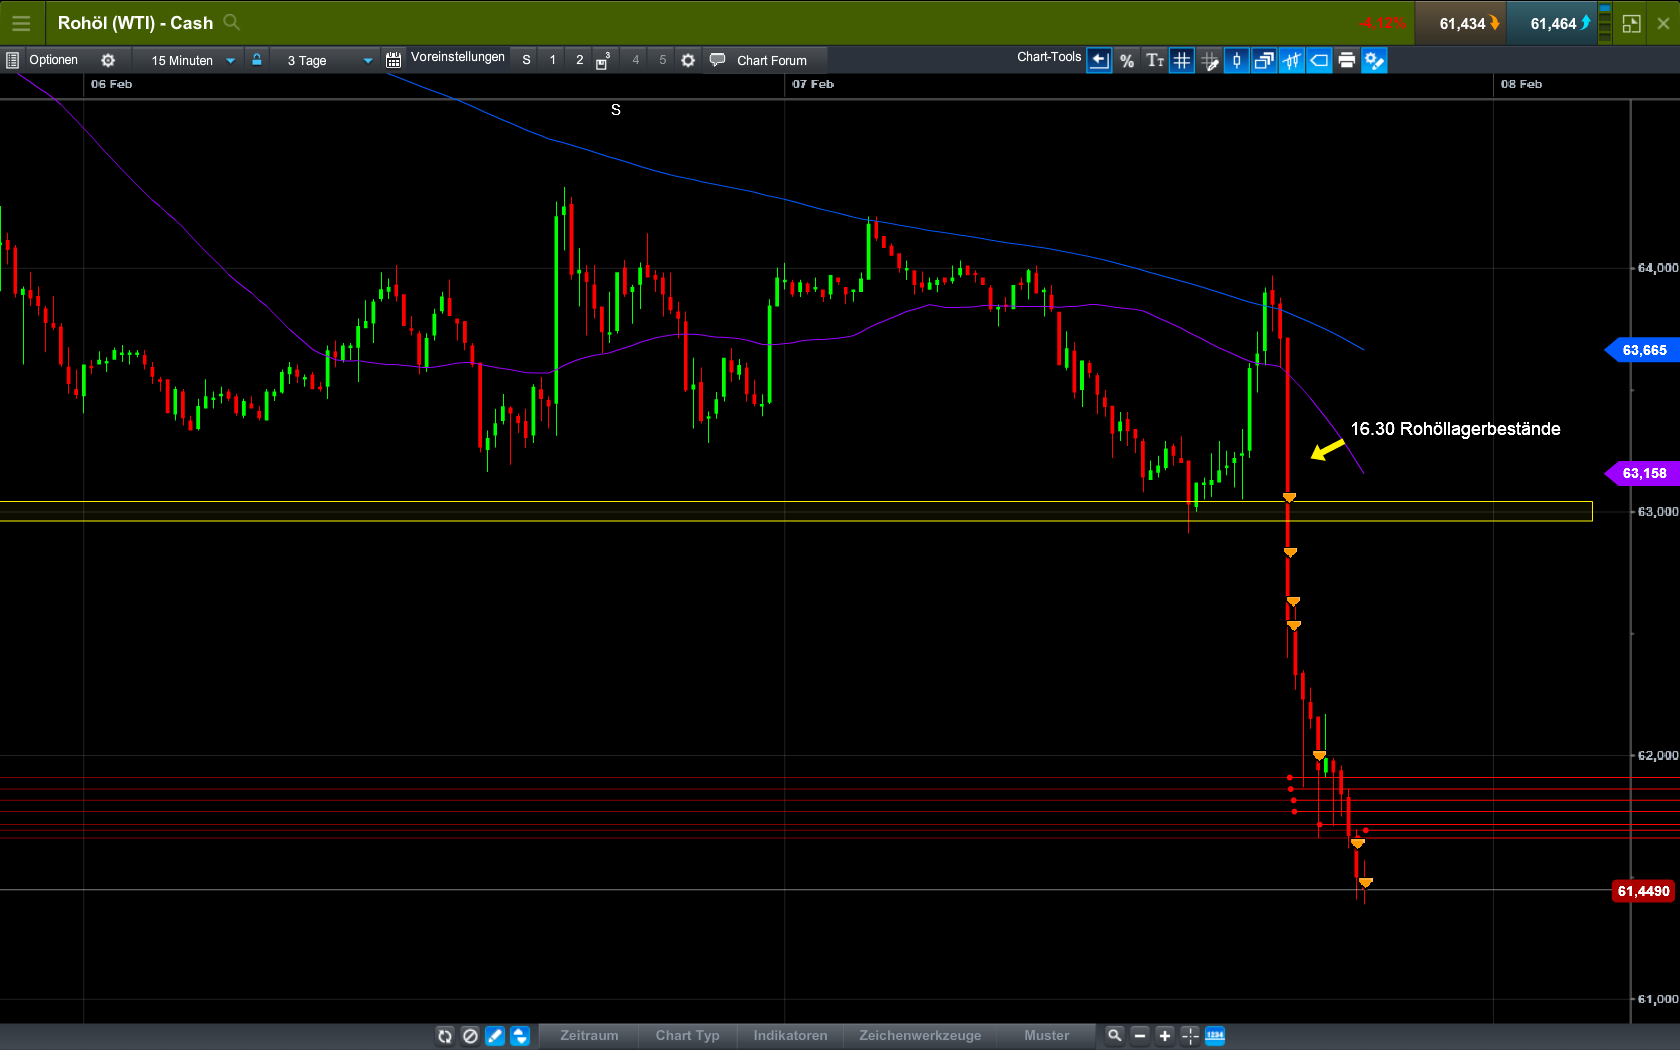Toggle the compare overlay icon in Chart-Tools

(x=1263, y=60)
